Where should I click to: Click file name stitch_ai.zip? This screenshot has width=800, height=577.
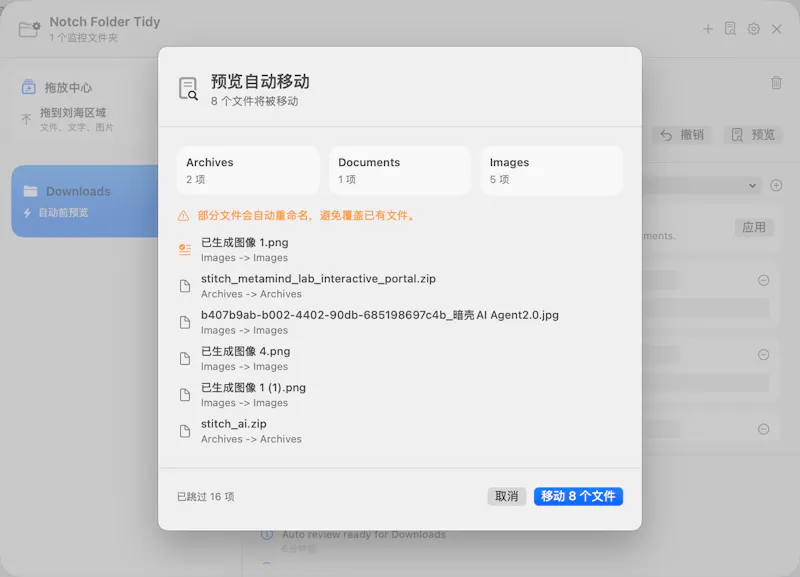click(x=234, y=423)
